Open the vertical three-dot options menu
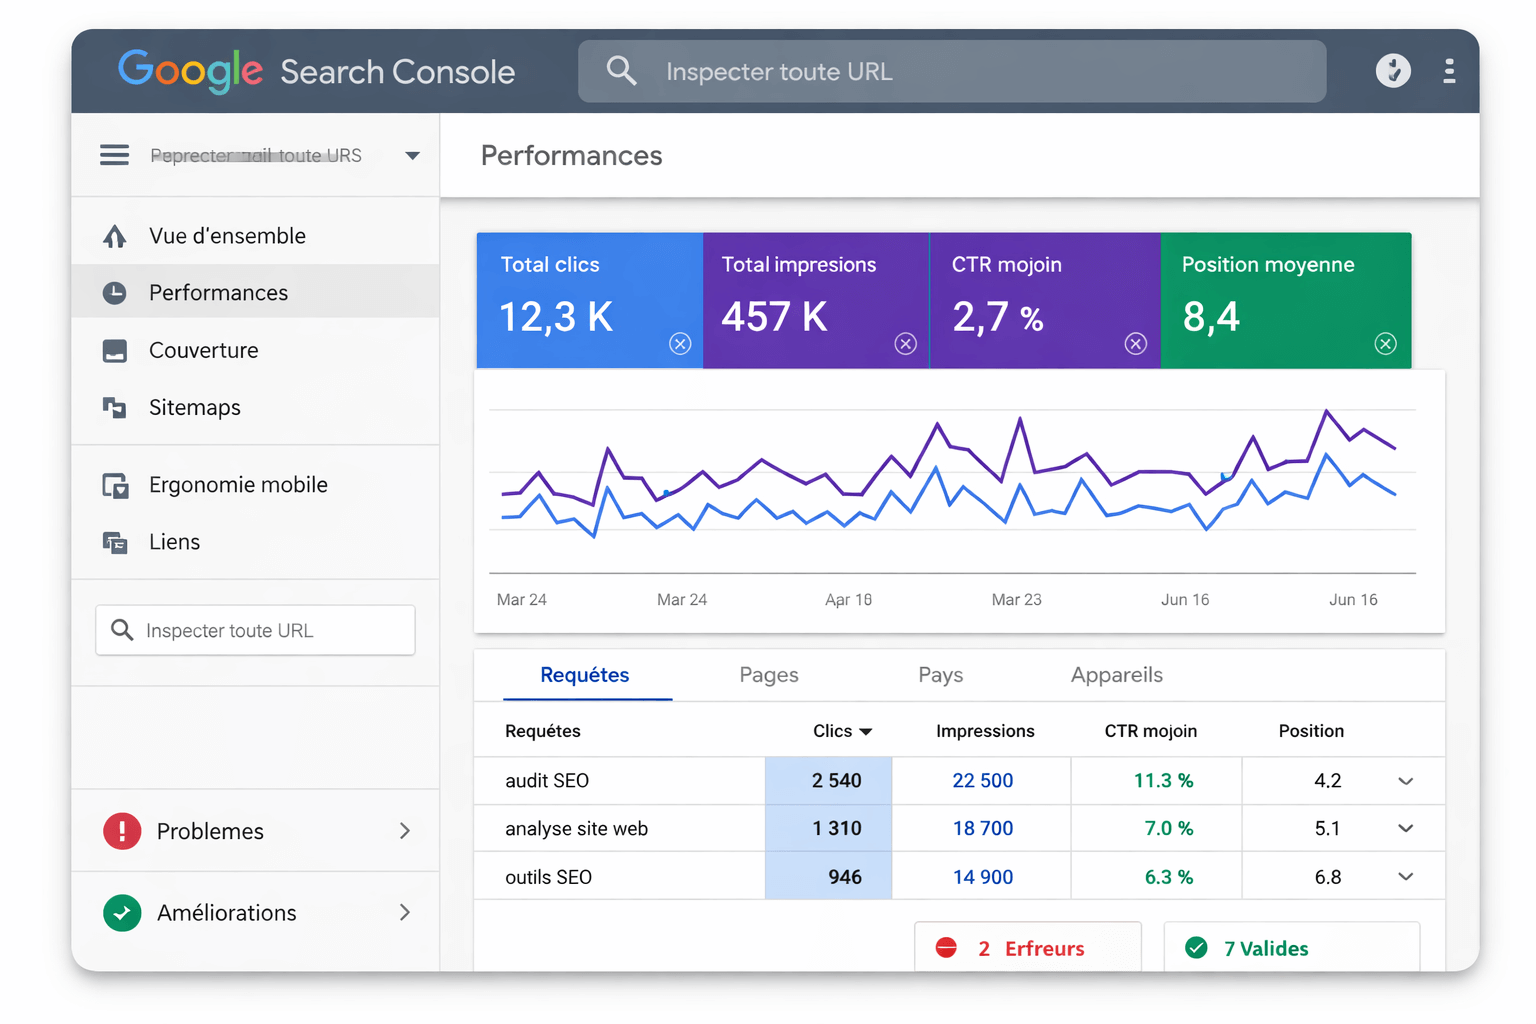The width and height of the screenshot is (1536, 1024). pos(1448,71)
